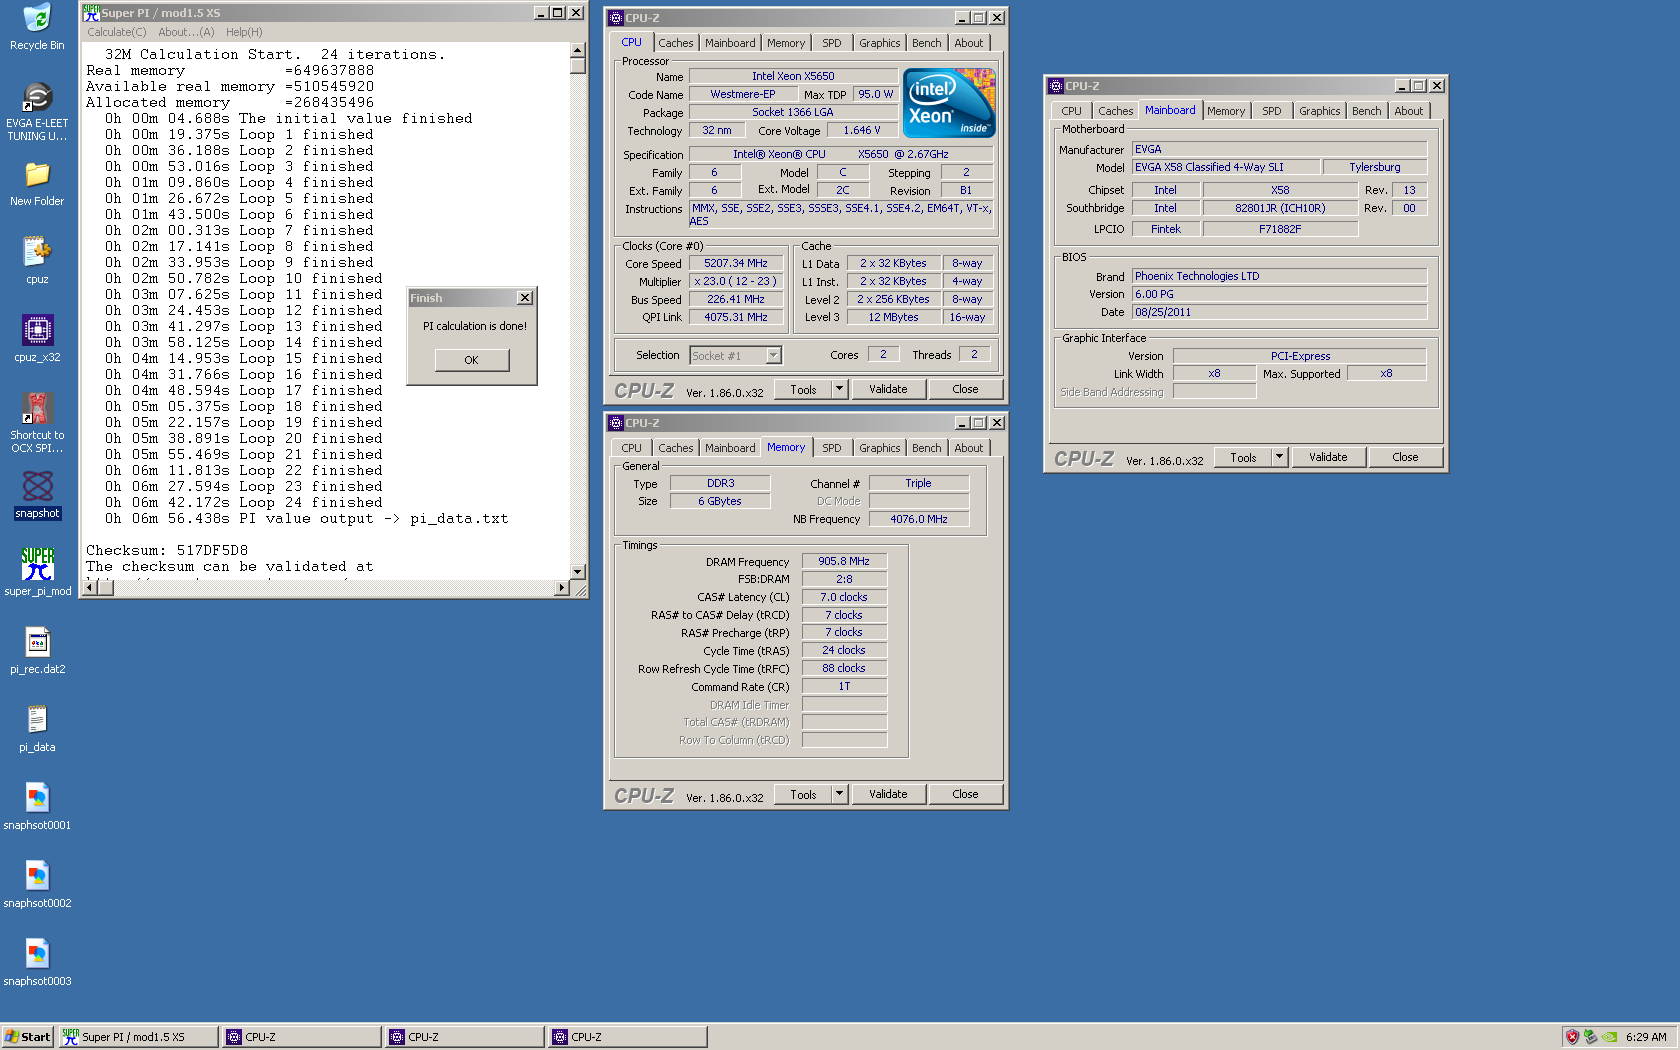
Task: Click Validate in CPU-Z CPU window
Action: click(888, 389)
